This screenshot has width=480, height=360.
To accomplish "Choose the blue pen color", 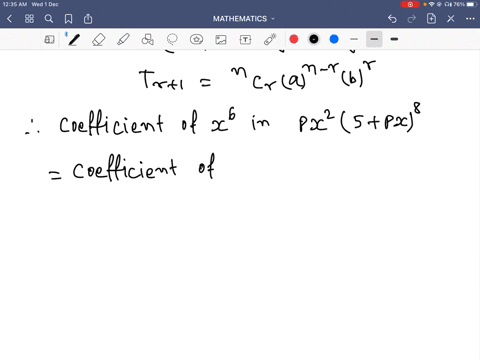I will (x=334, y=39).
